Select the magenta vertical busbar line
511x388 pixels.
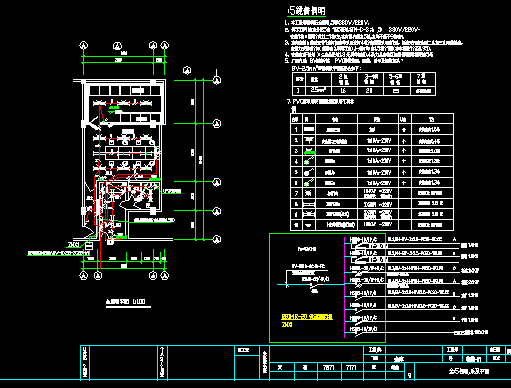click(x=344, y=287)
